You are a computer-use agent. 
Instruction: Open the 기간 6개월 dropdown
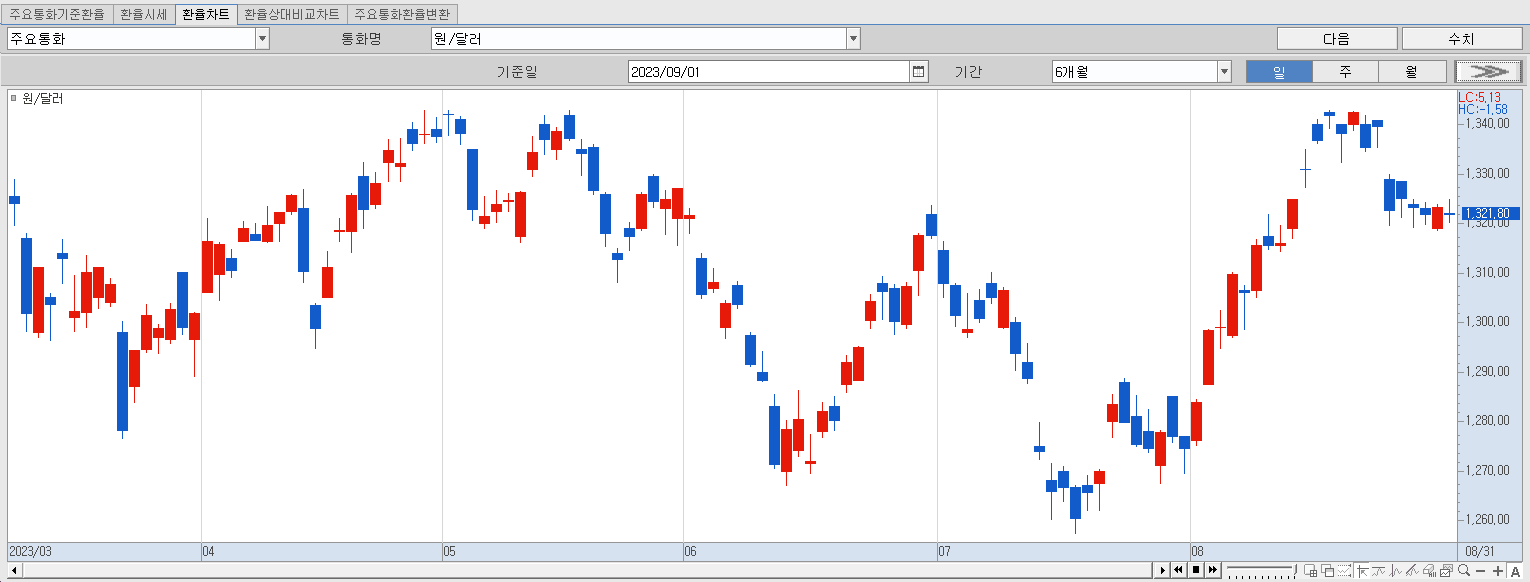point(1224,72)
